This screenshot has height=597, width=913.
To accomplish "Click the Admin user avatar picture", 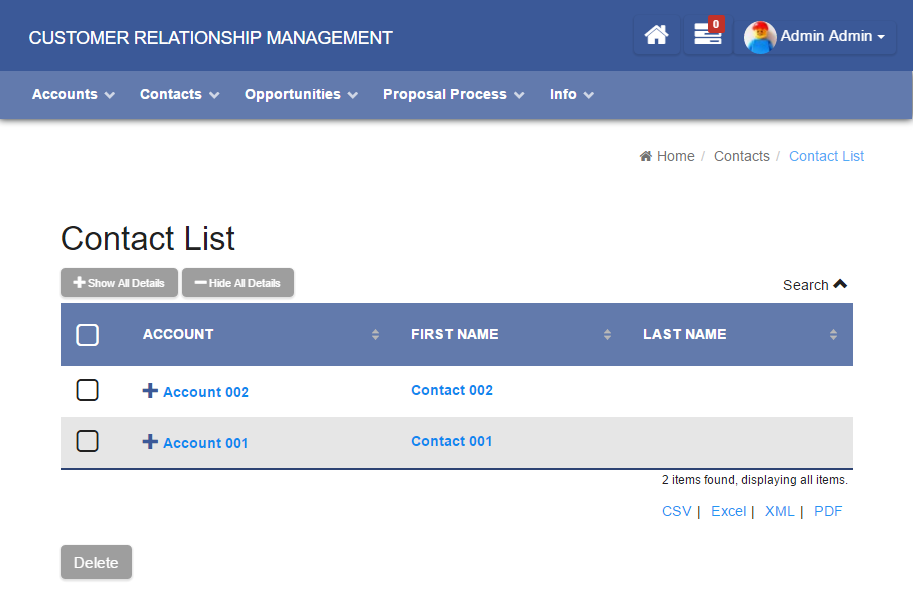I will pos(760,37).
